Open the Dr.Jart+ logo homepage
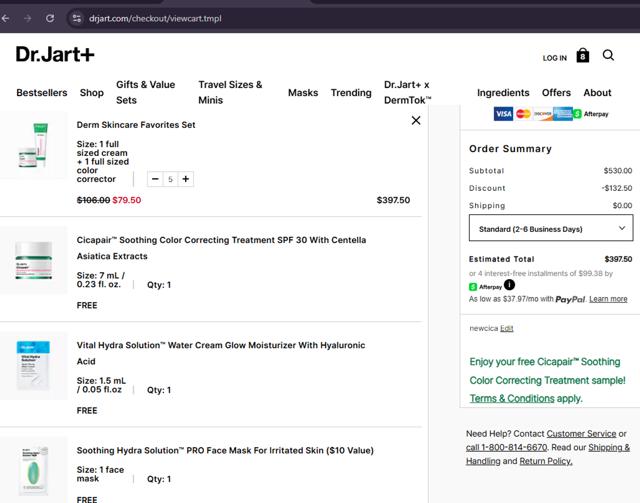 pyautogui.click(x=55, y=54)
